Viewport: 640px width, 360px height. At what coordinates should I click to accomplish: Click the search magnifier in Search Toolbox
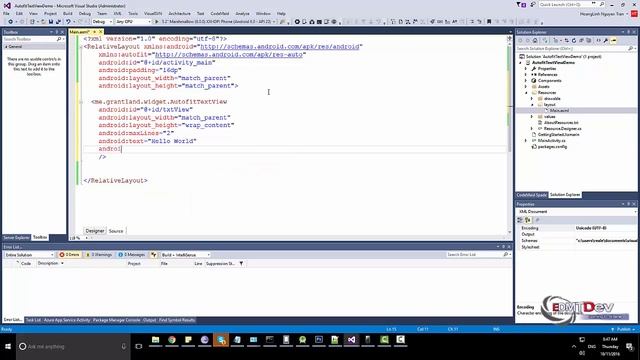(59, 39)
